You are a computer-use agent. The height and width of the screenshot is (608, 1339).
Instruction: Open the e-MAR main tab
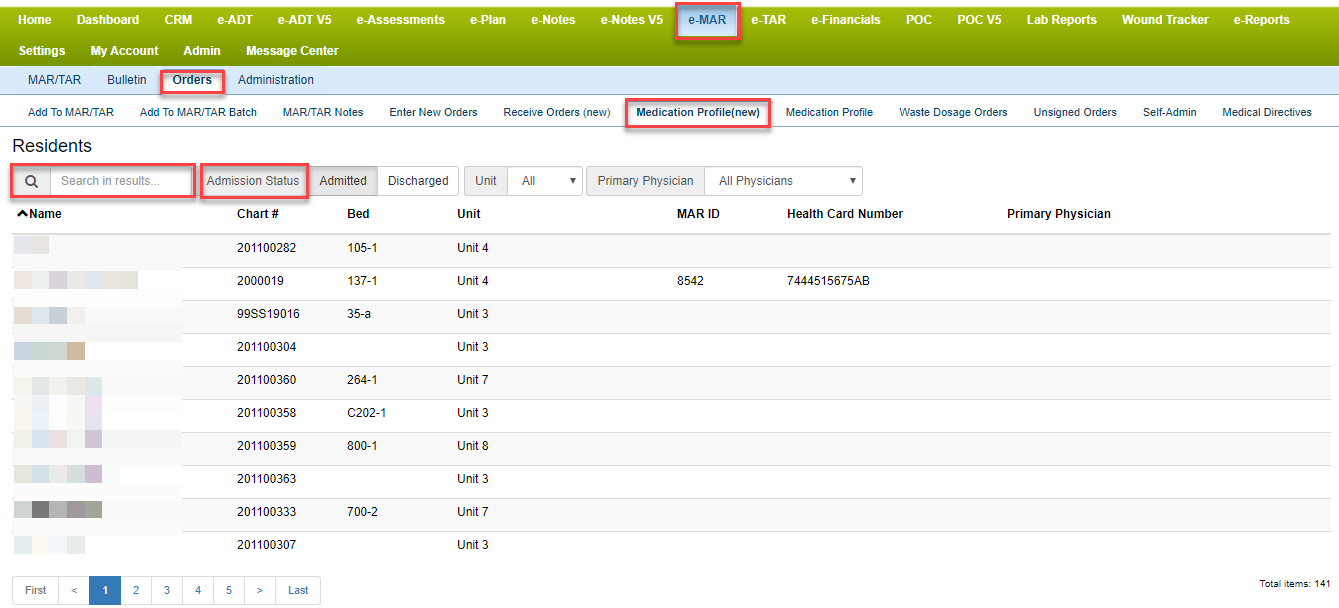pos(707,20)
